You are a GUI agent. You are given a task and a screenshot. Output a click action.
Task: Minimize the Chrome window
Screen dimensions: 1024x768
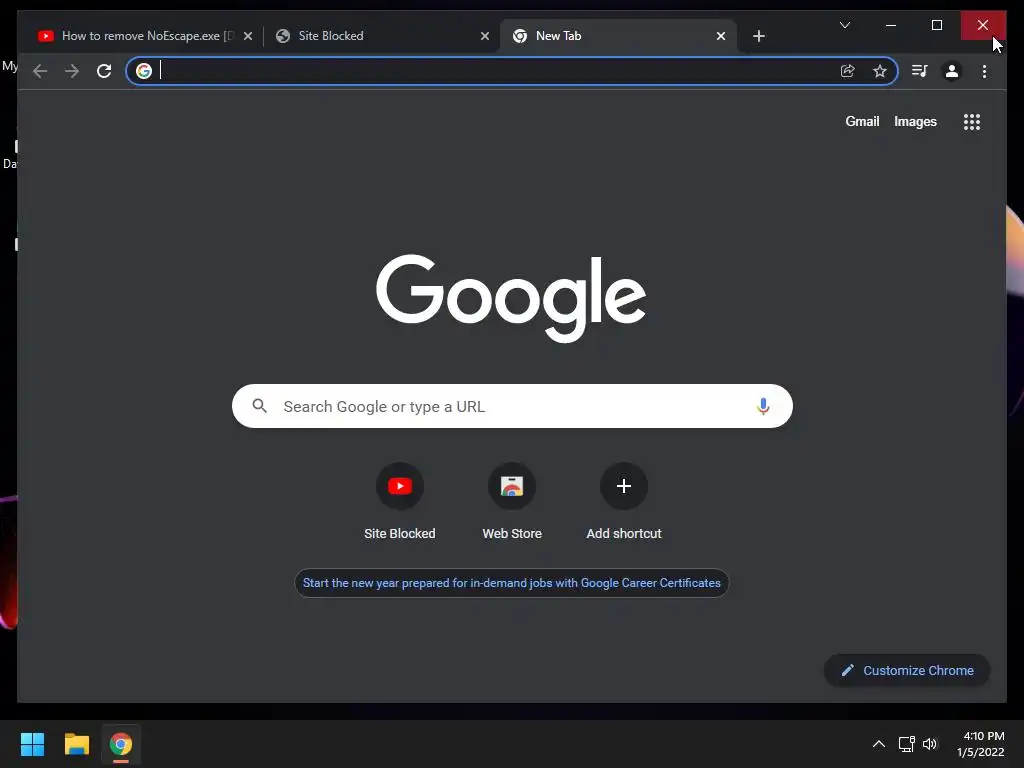pos(891,25)
